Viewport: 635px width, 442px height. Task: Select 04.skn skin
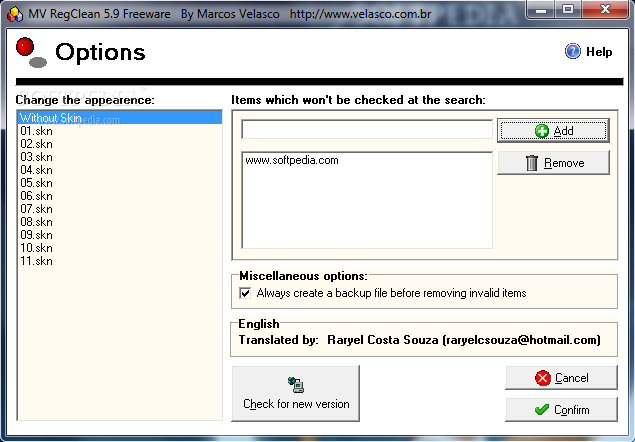tap(120, 170)
